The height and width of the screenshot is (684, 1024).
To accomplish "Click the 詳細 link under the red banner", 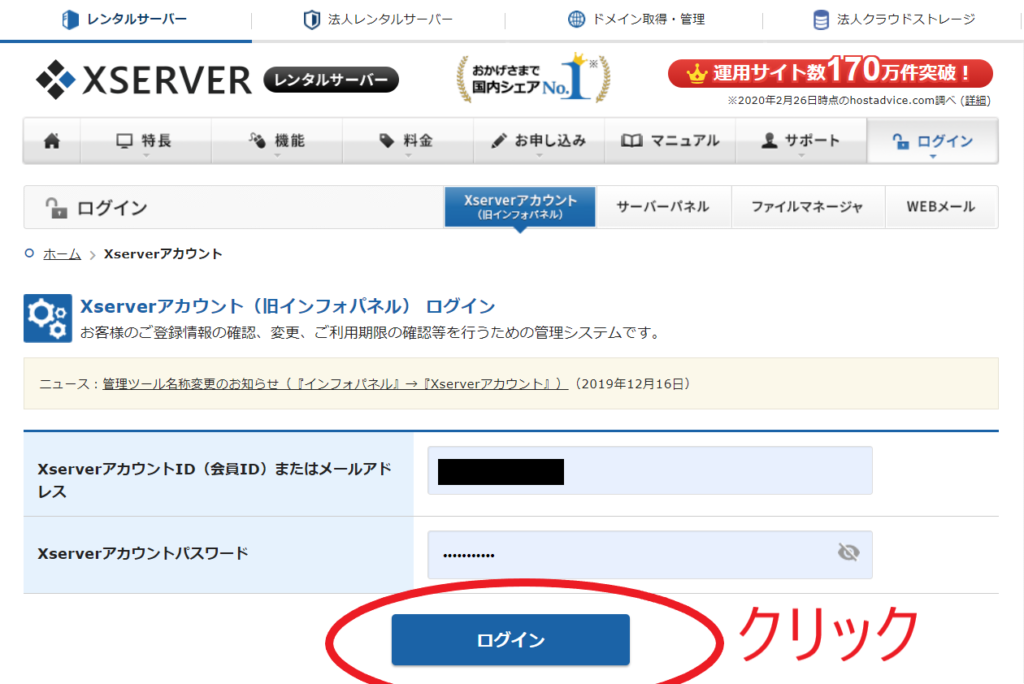I will (x=976, y=101).
